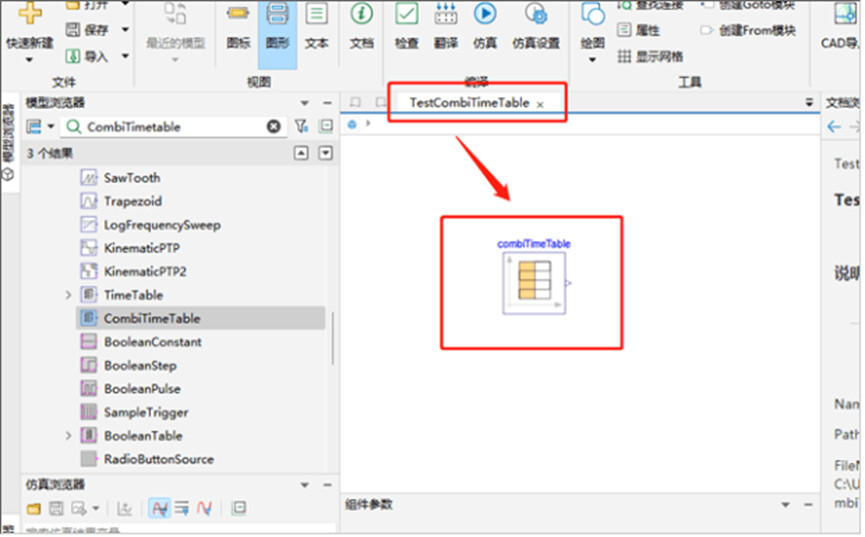Switch to 图标 icon view
The image size is (865, 537).
click(x=238, y=26)
